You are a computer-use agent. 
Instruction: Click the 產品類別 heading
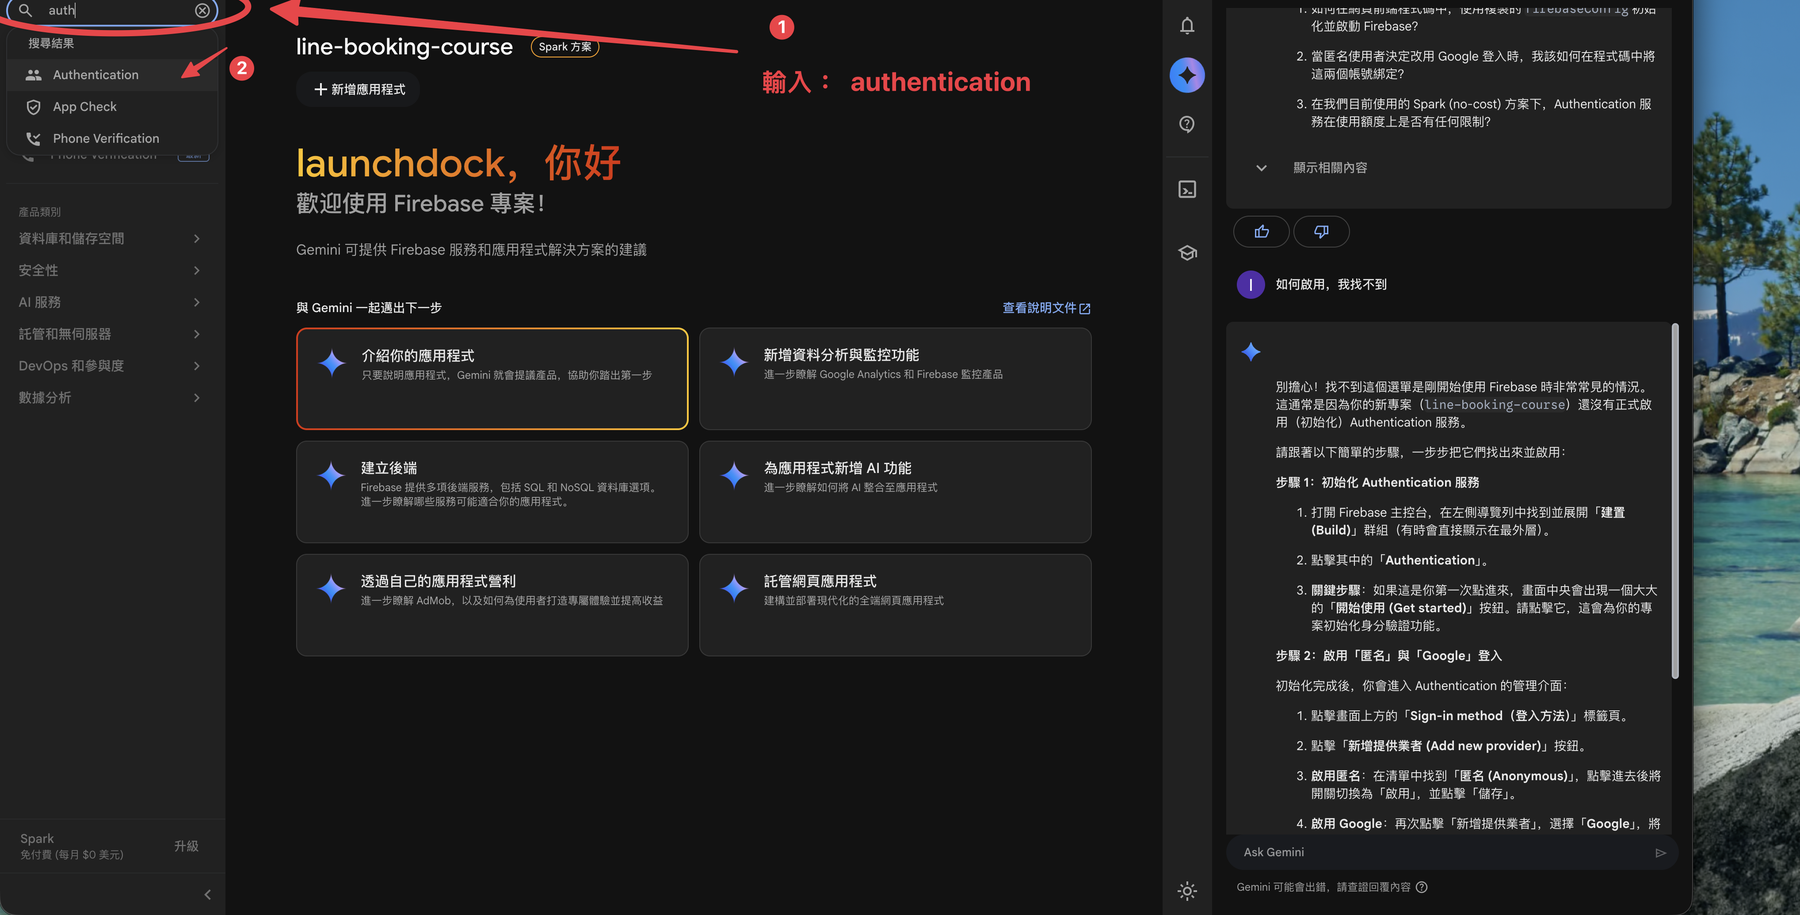point(40,212)
